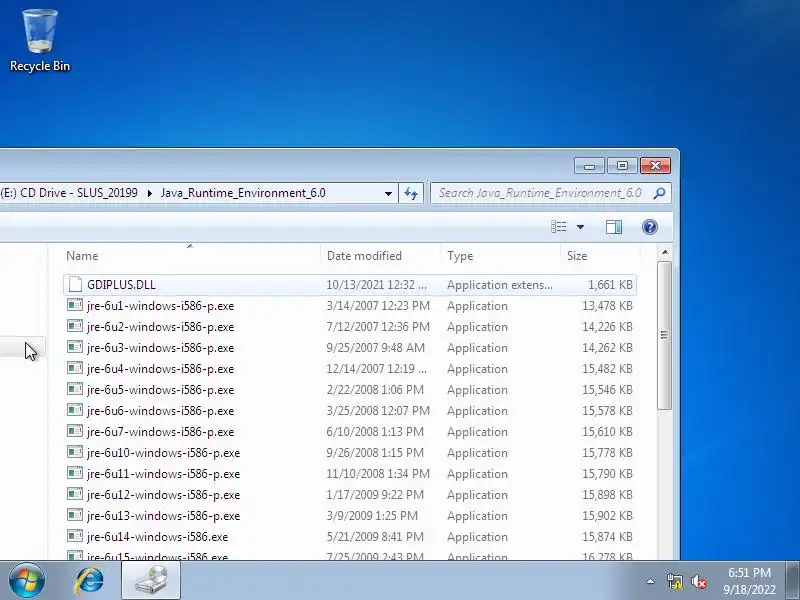Click the Application extens... type cell

point(499,285)
